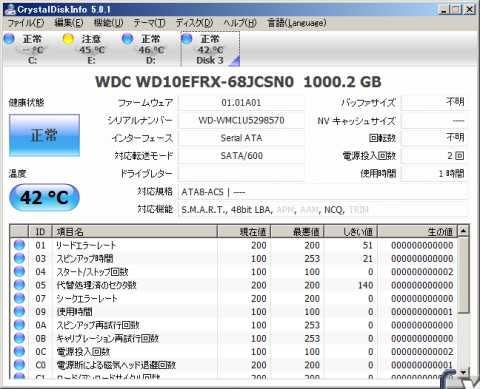The height and width of the screenshot is (389, 480).
Task: Click the blue status orb for Disk 3
Action: (187, 39)
